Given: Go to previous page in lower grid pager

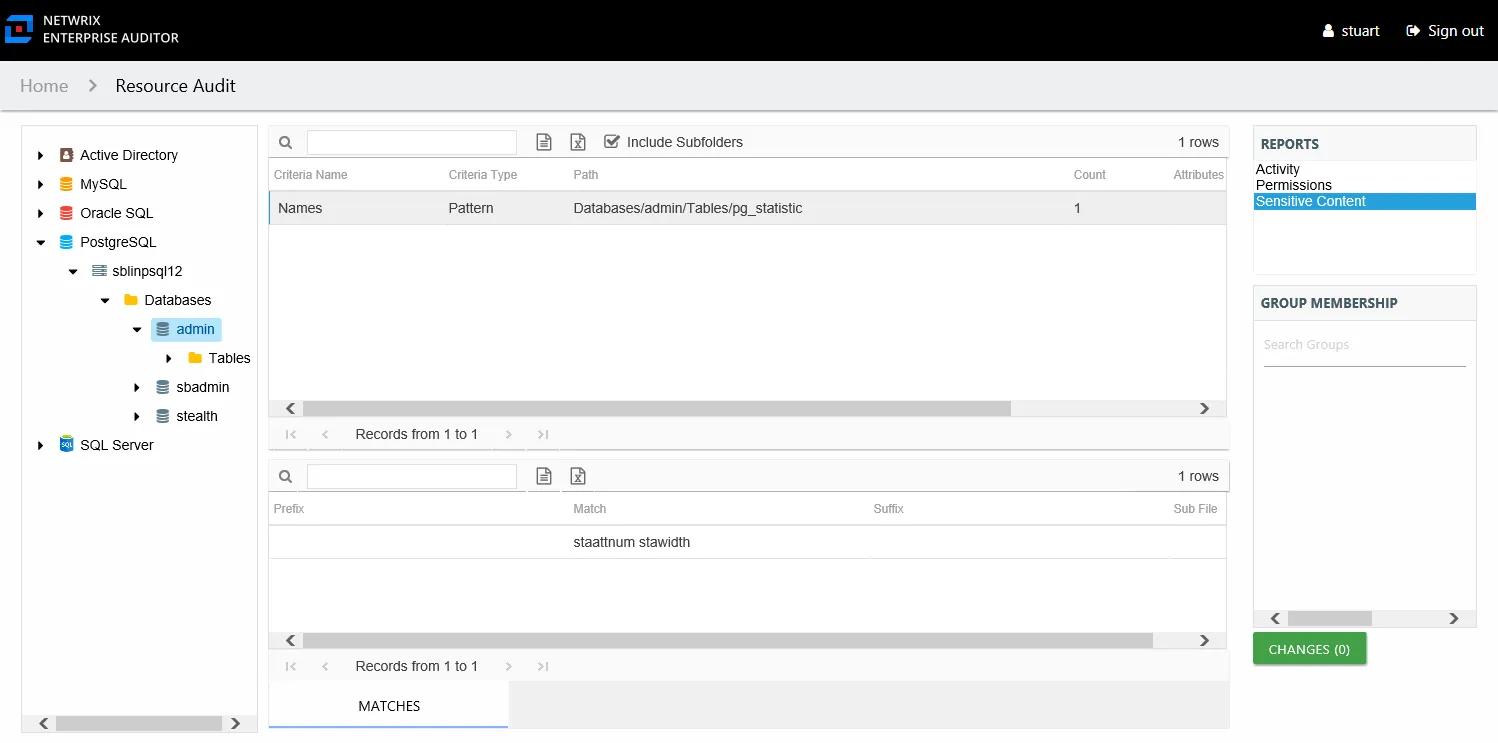Looking at the screenshot, I should pos(325,666).
